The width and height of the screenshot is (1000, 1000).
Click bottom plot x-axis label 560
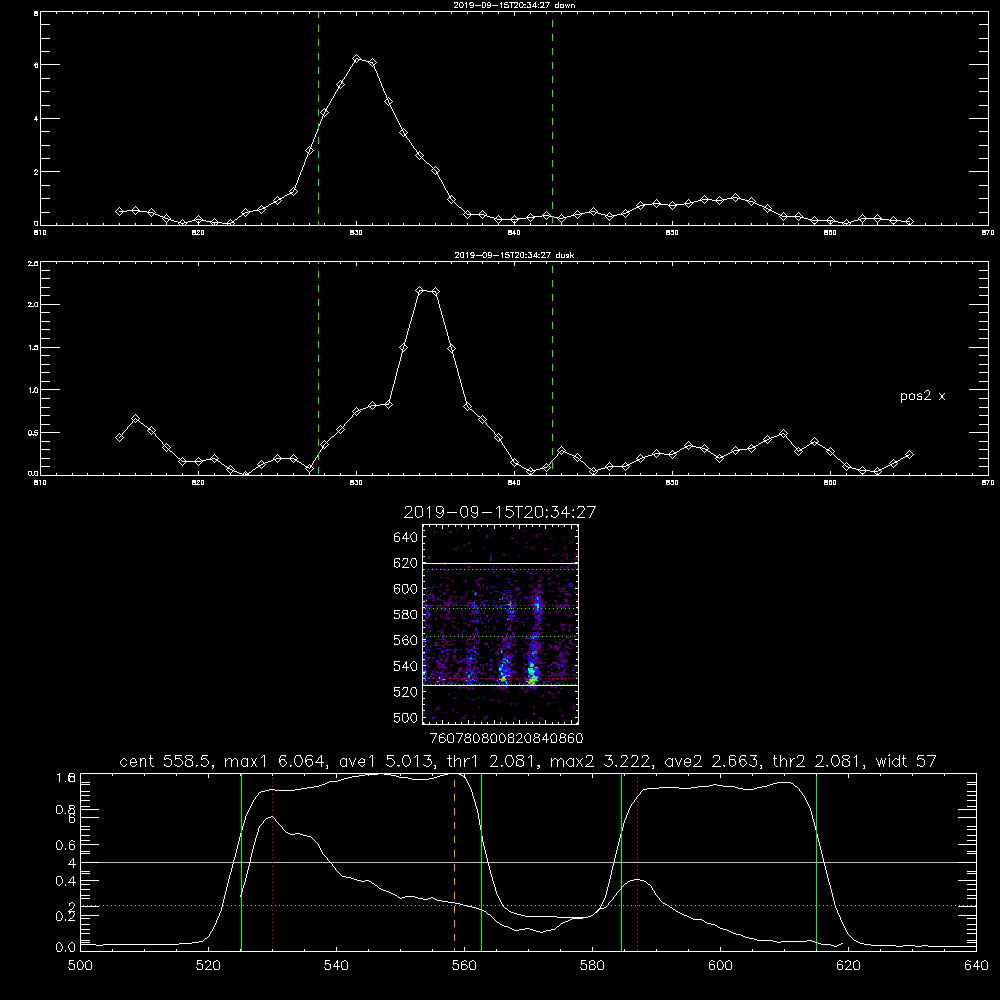tap(464, 966)
